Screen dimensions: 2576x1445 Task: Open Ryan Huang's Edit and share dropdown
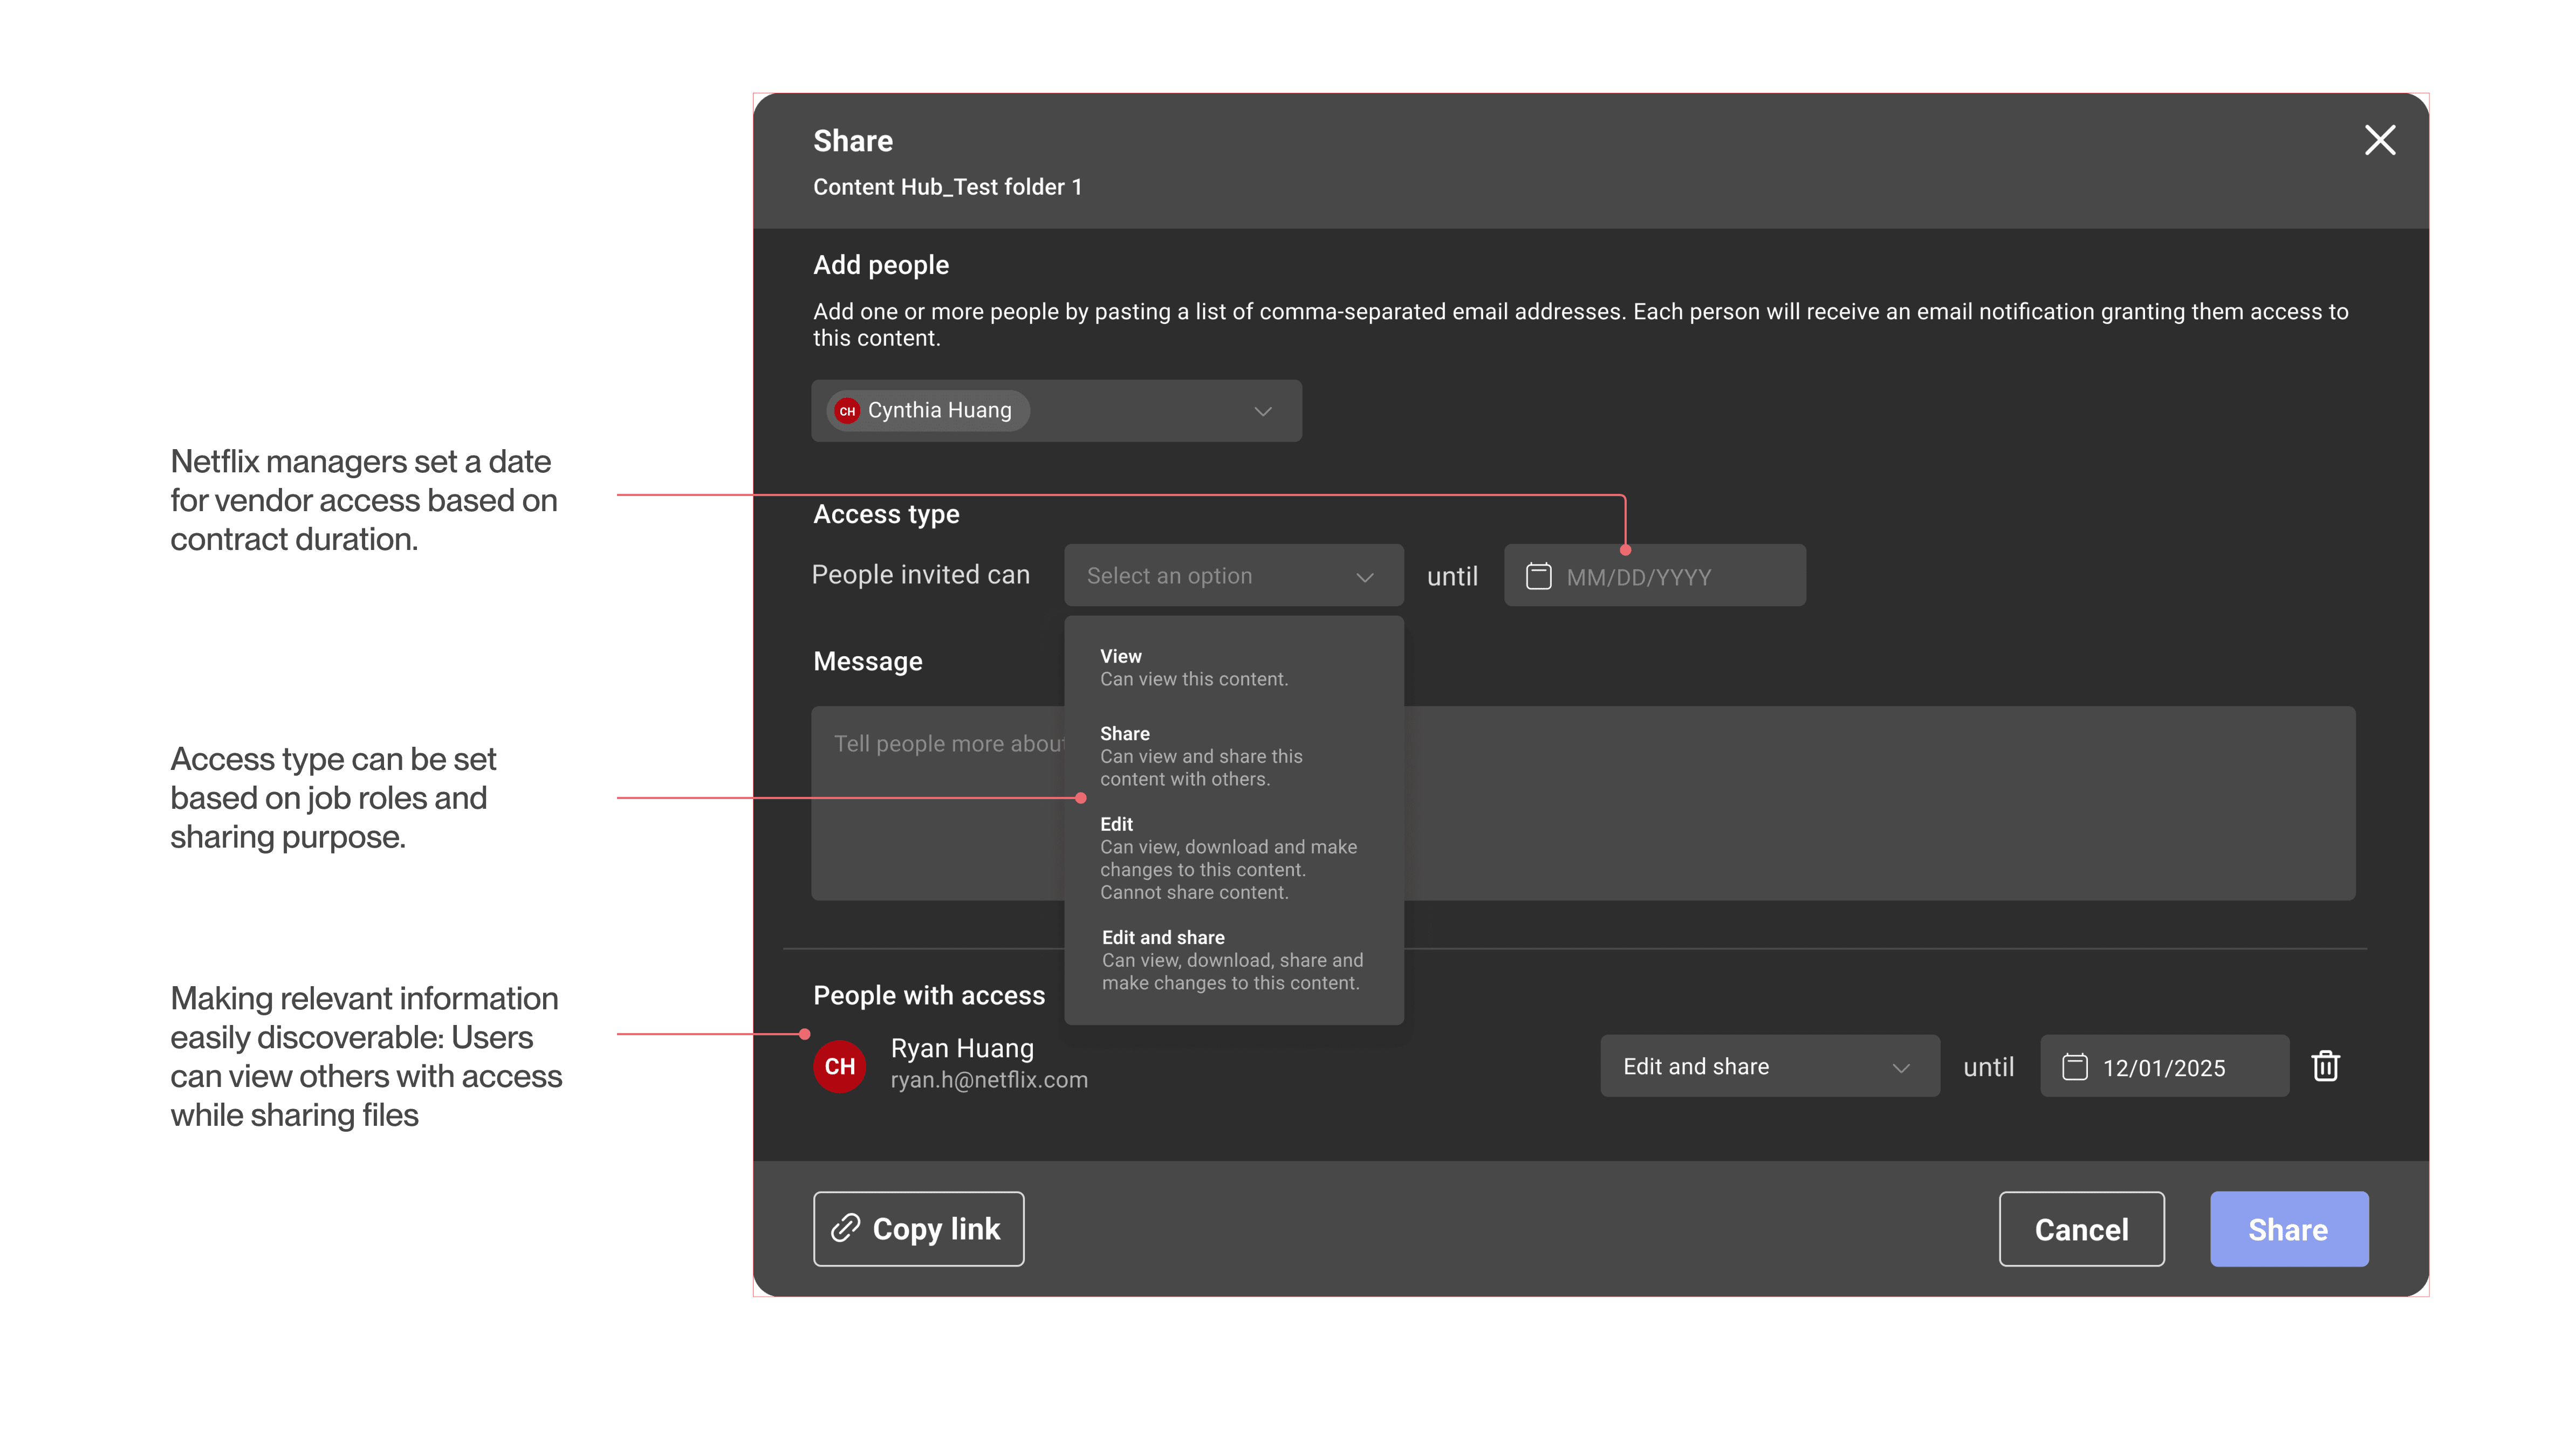[1769, 1066]
